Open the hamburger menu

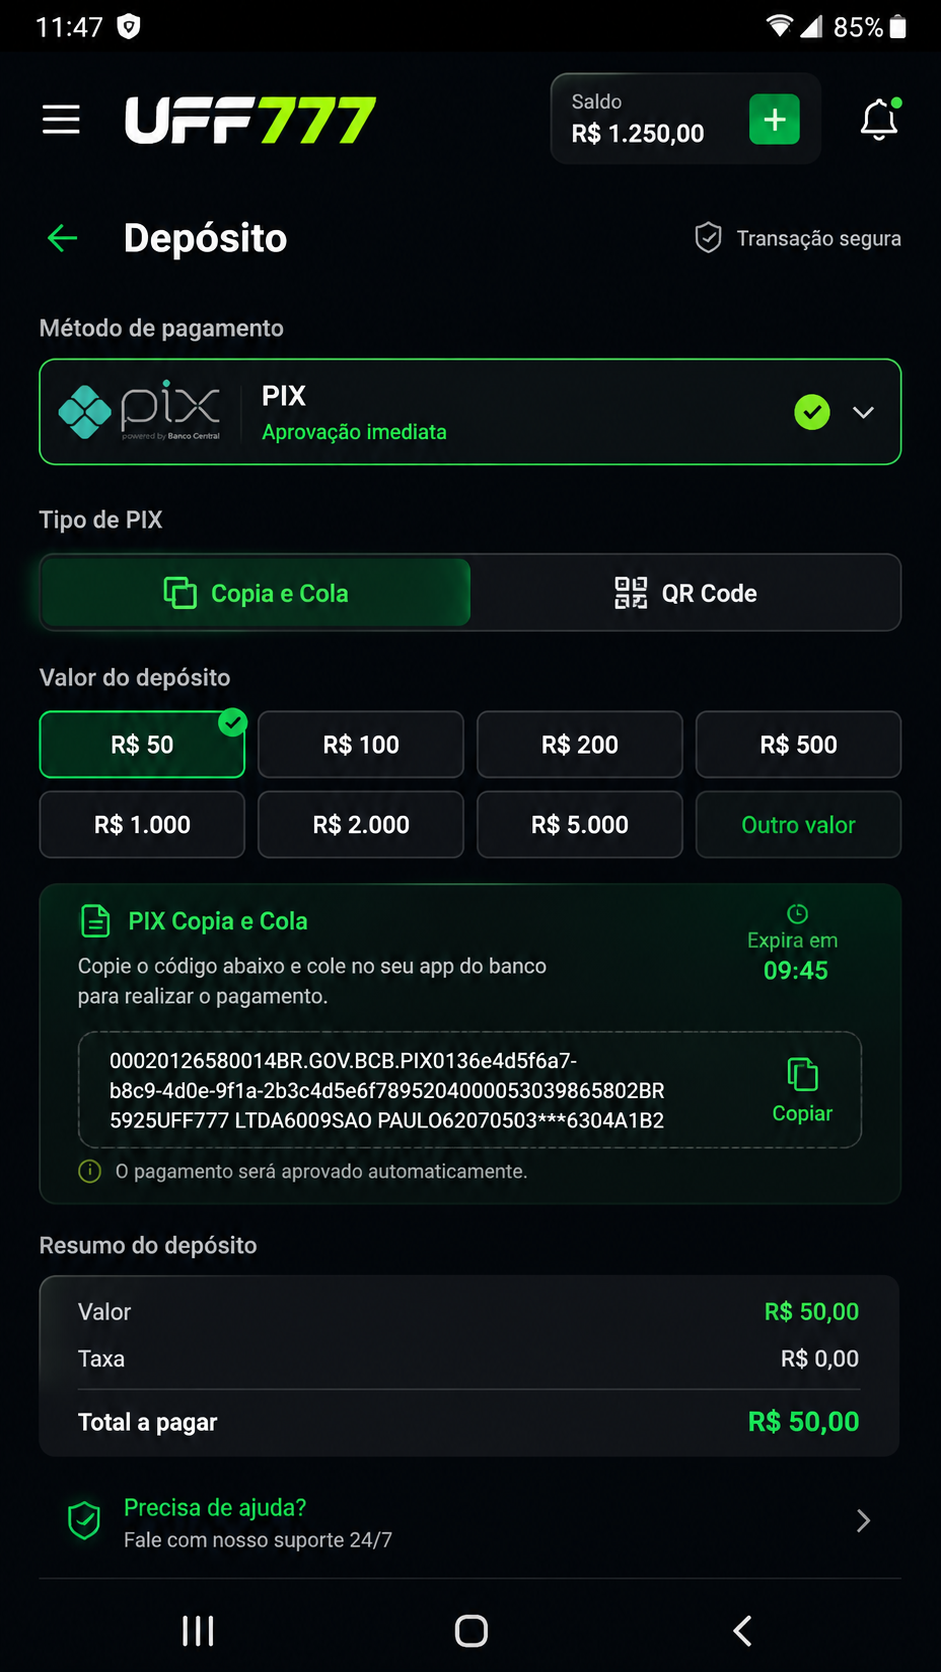tap(61, 120)
